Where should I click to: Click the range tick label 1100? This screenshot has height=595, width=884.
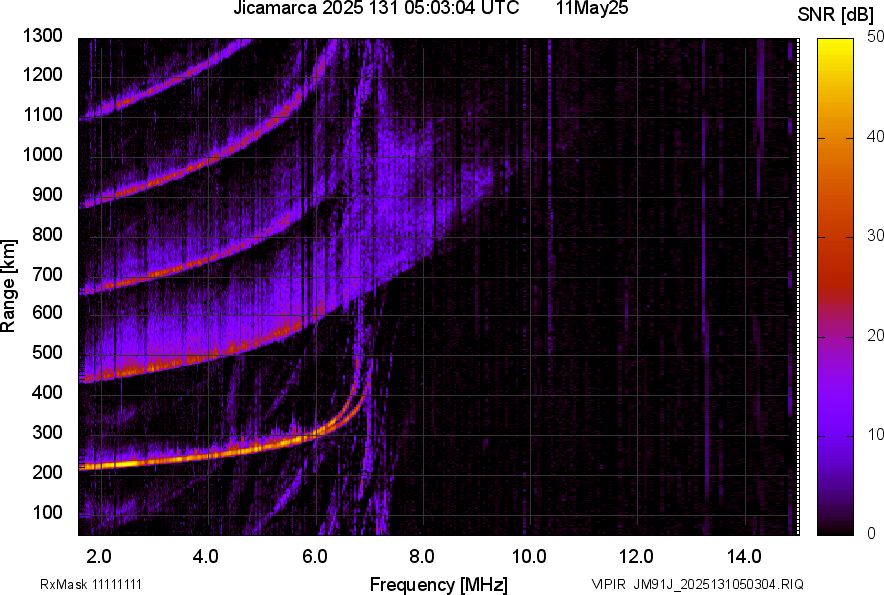click(x=42, y=114)
